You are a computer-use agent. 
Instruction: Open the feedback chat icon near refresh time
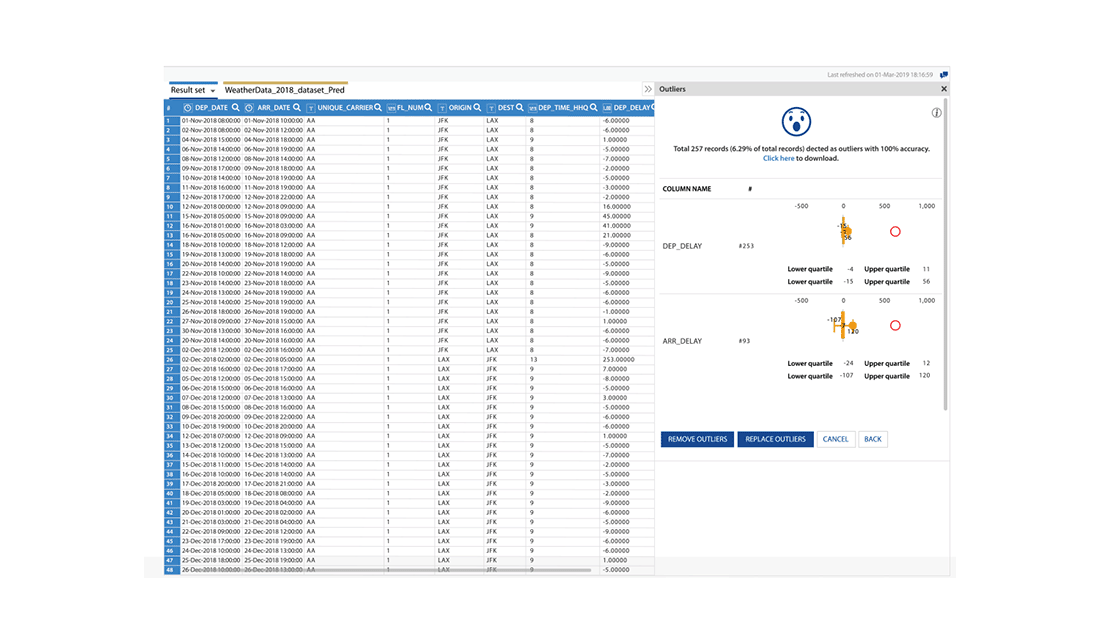pos(944,74)
